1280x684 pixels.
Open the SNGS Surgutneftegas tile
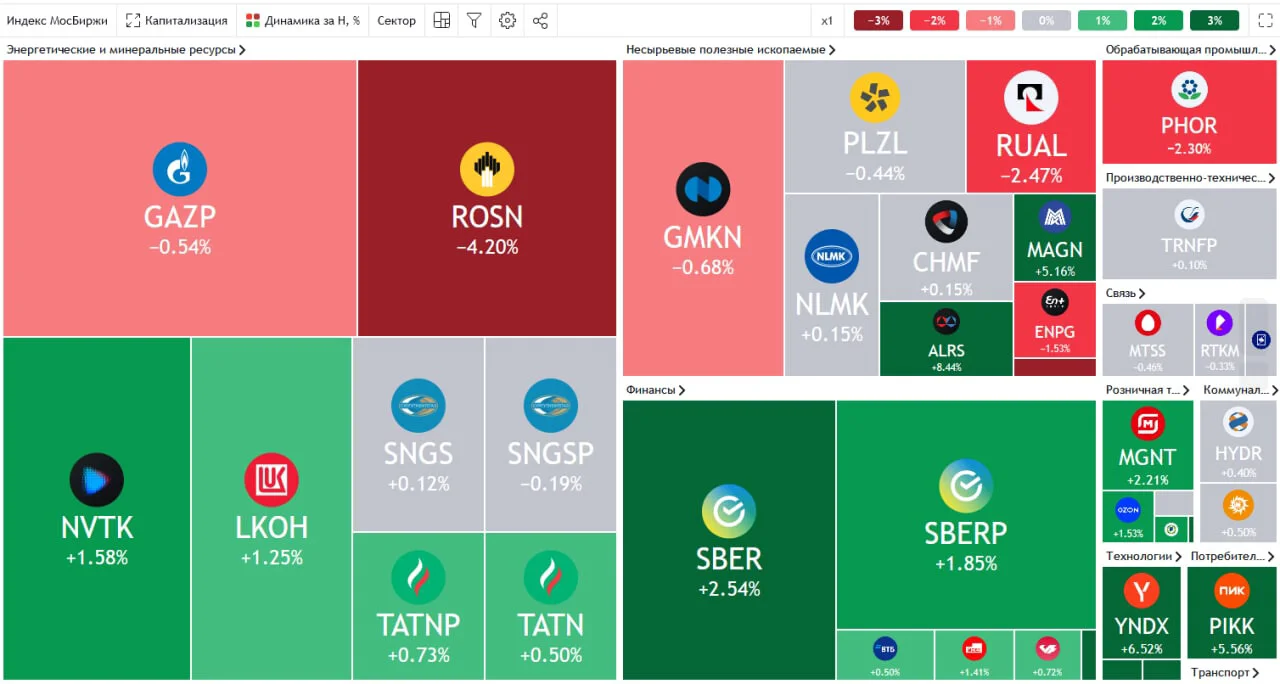coord(418,434)
